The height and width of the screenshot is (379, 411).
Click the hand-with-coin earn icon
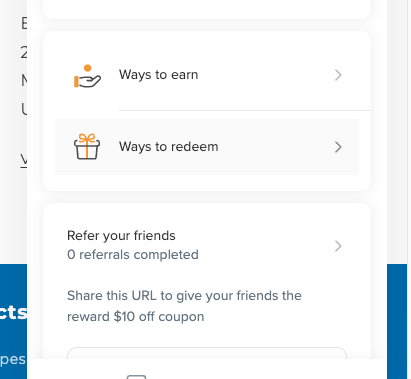(87, 76)
